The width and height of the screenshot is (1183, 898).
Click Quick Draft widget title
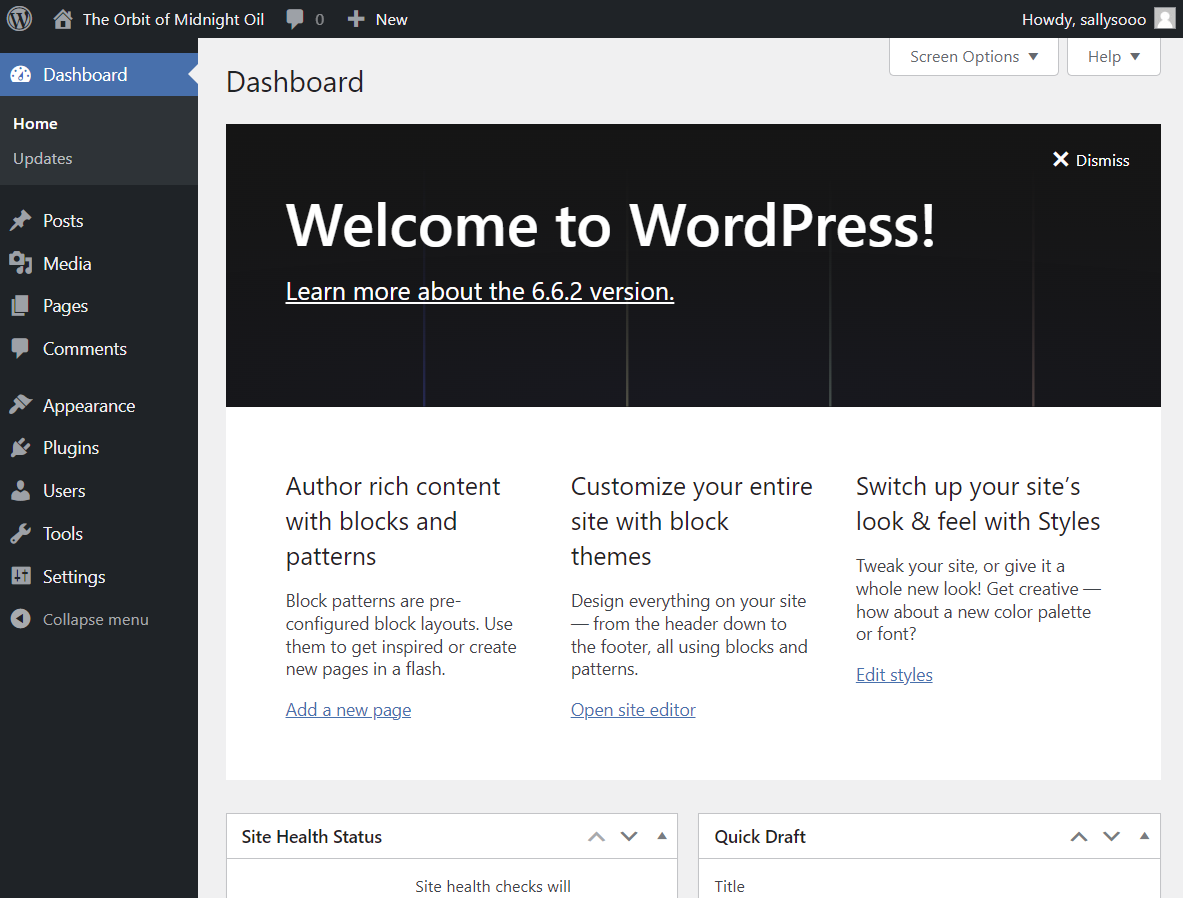tap(760, 836)
